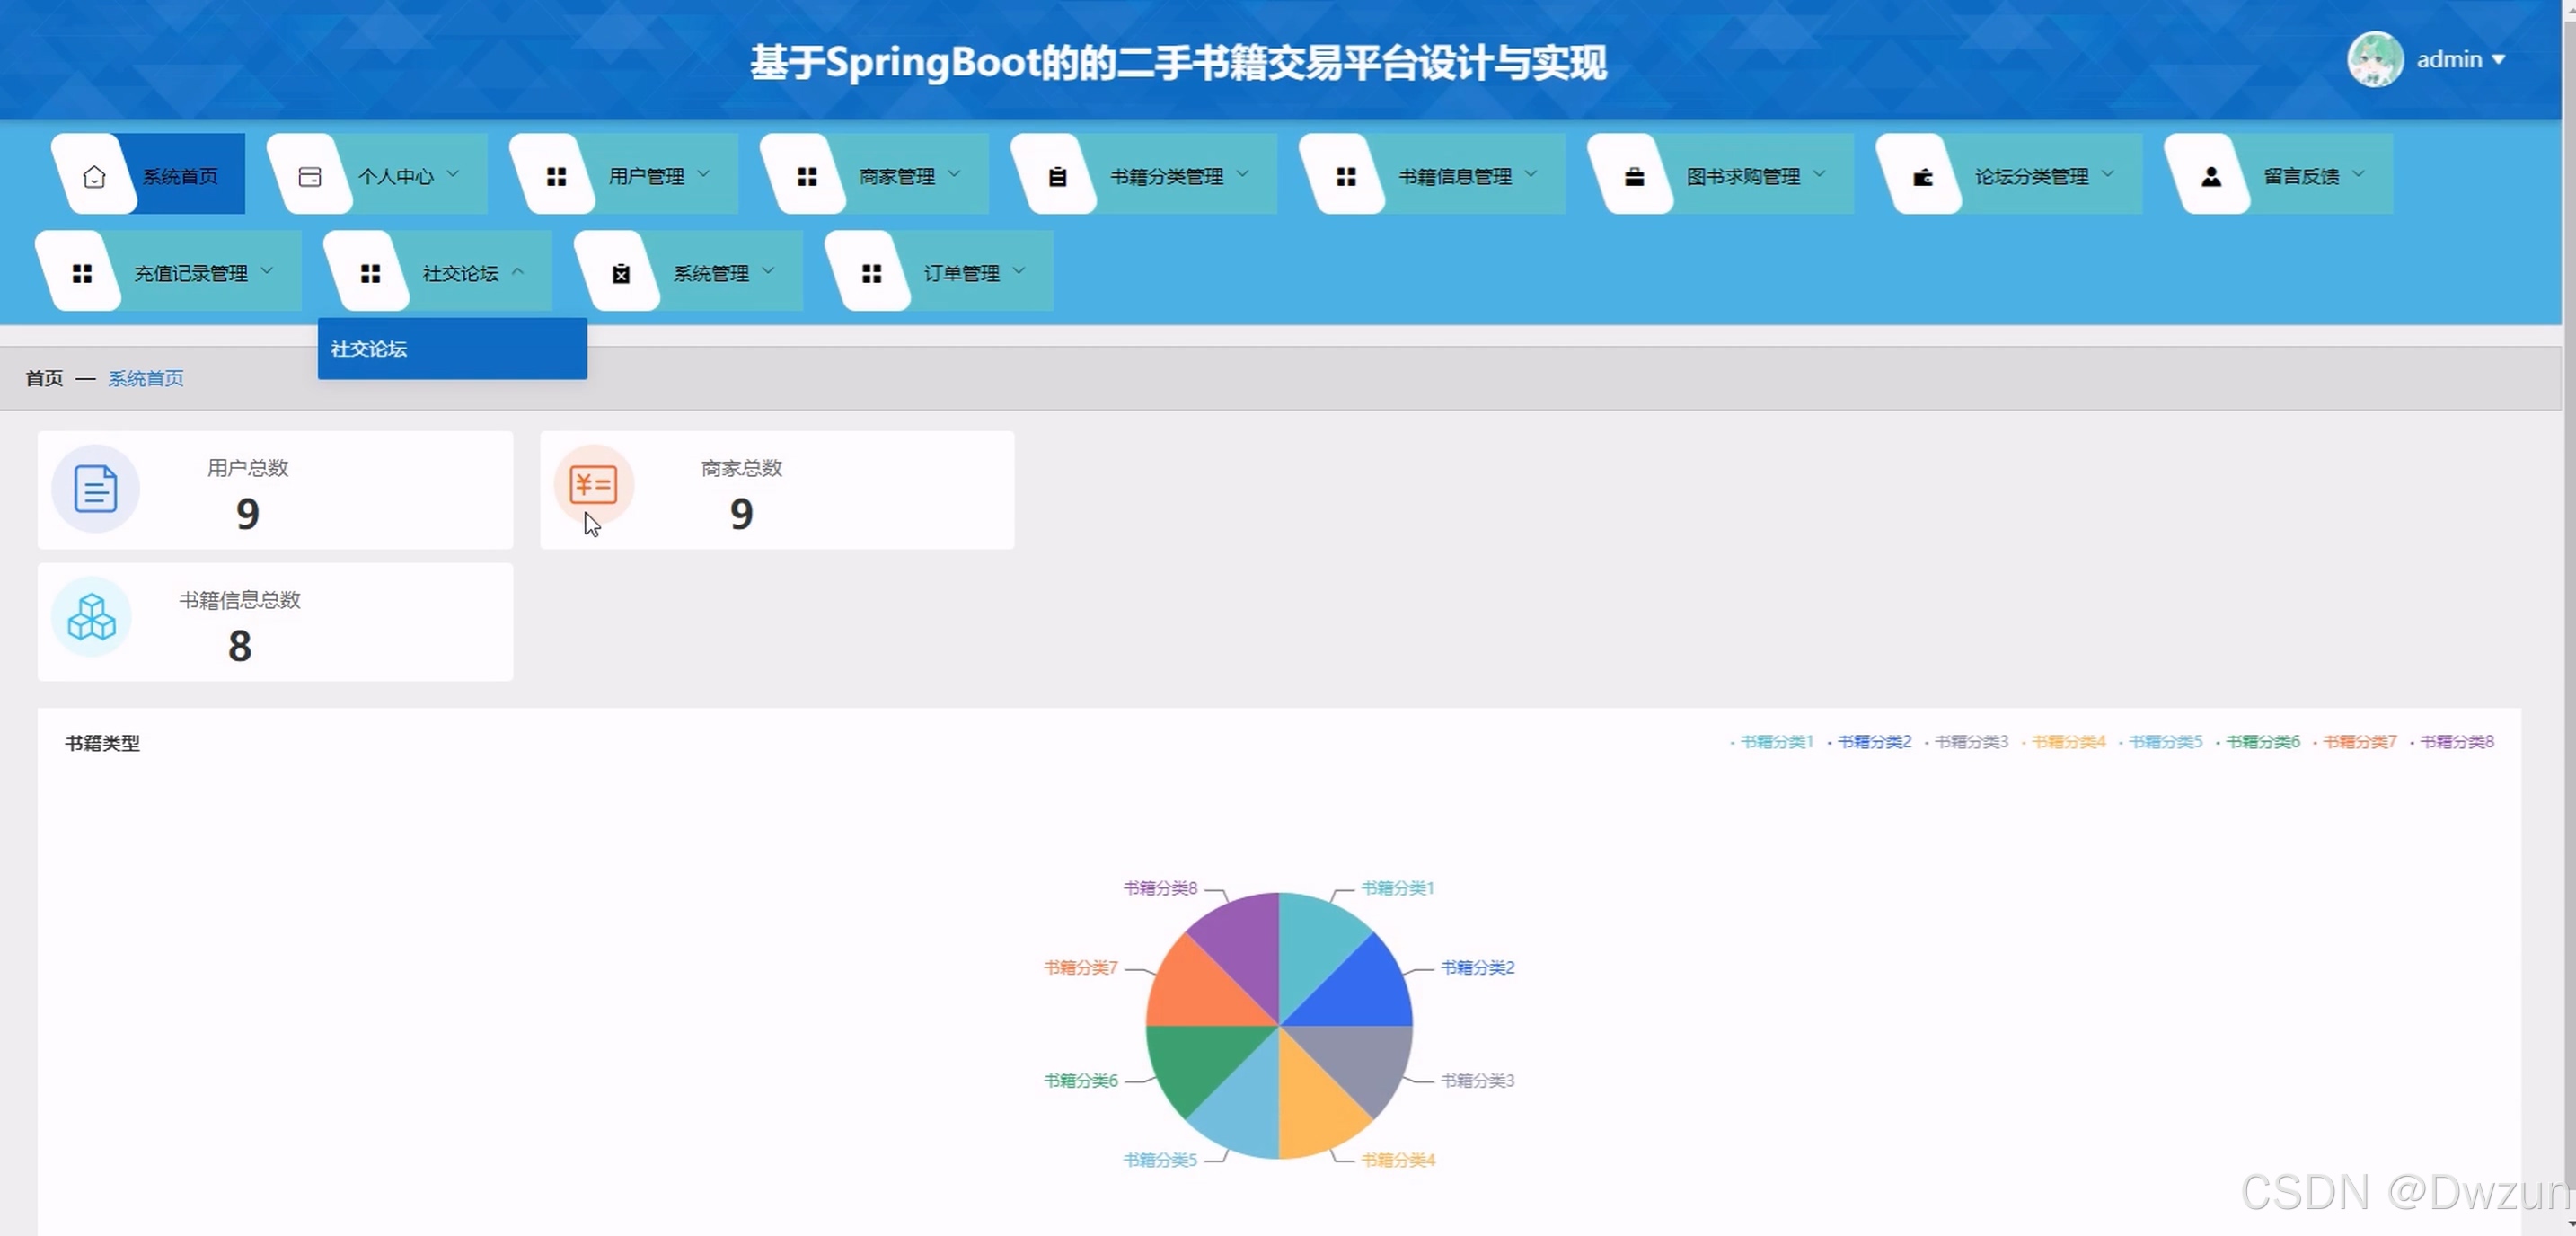Click the person icon beside 留言反馈
This screenshot has height=1236, width=2576.
click(2211, 176)
